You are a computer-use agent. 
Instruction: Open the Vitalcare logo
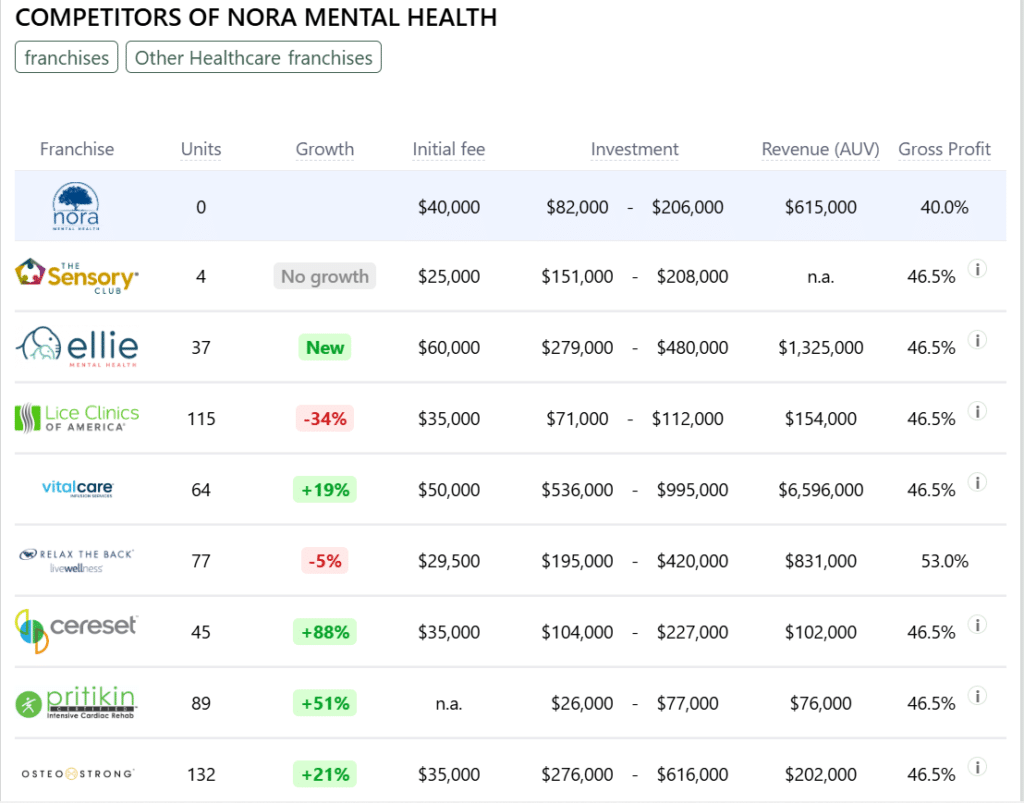point(77,489)
